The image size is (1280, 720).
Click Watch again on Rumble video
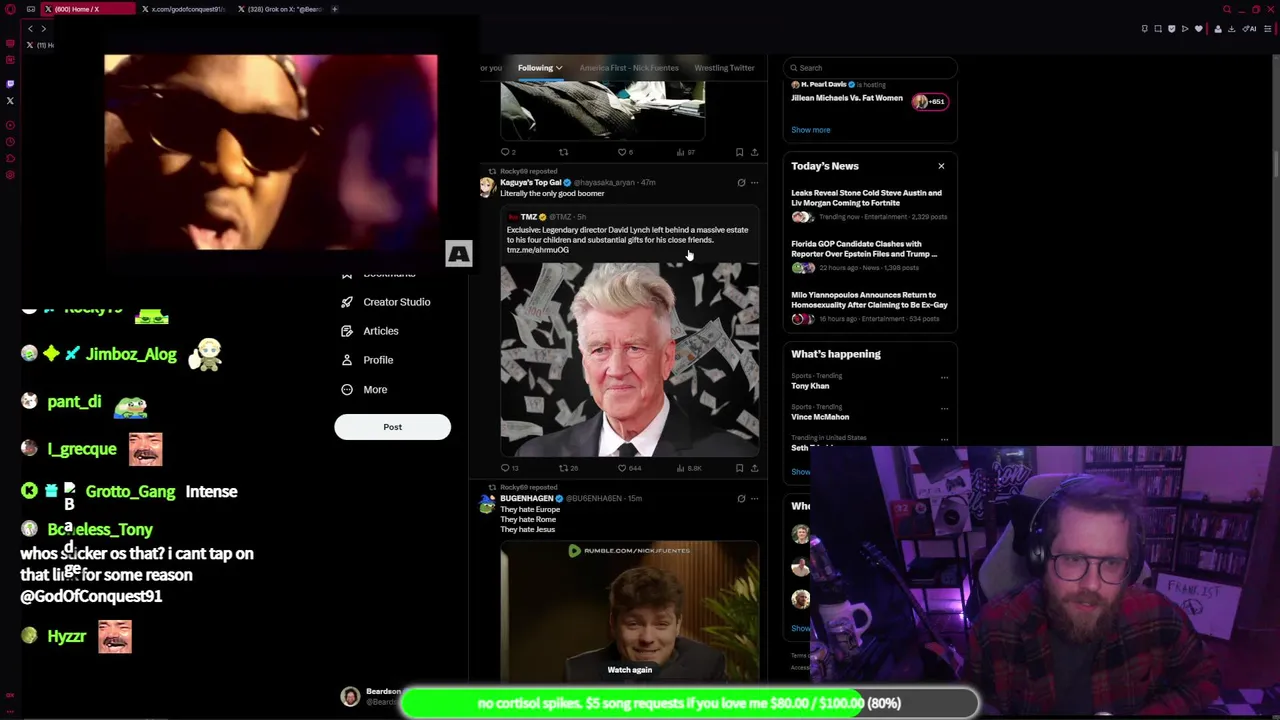629,670
